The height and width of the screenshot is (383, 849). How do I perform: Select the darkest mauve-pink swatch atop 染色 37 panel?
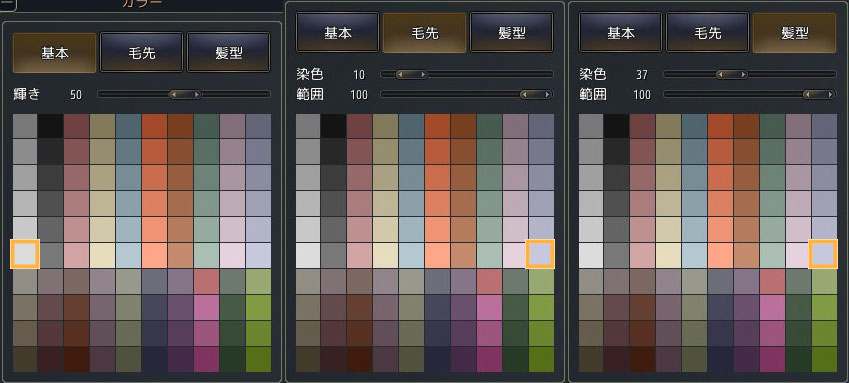point(798,126)
